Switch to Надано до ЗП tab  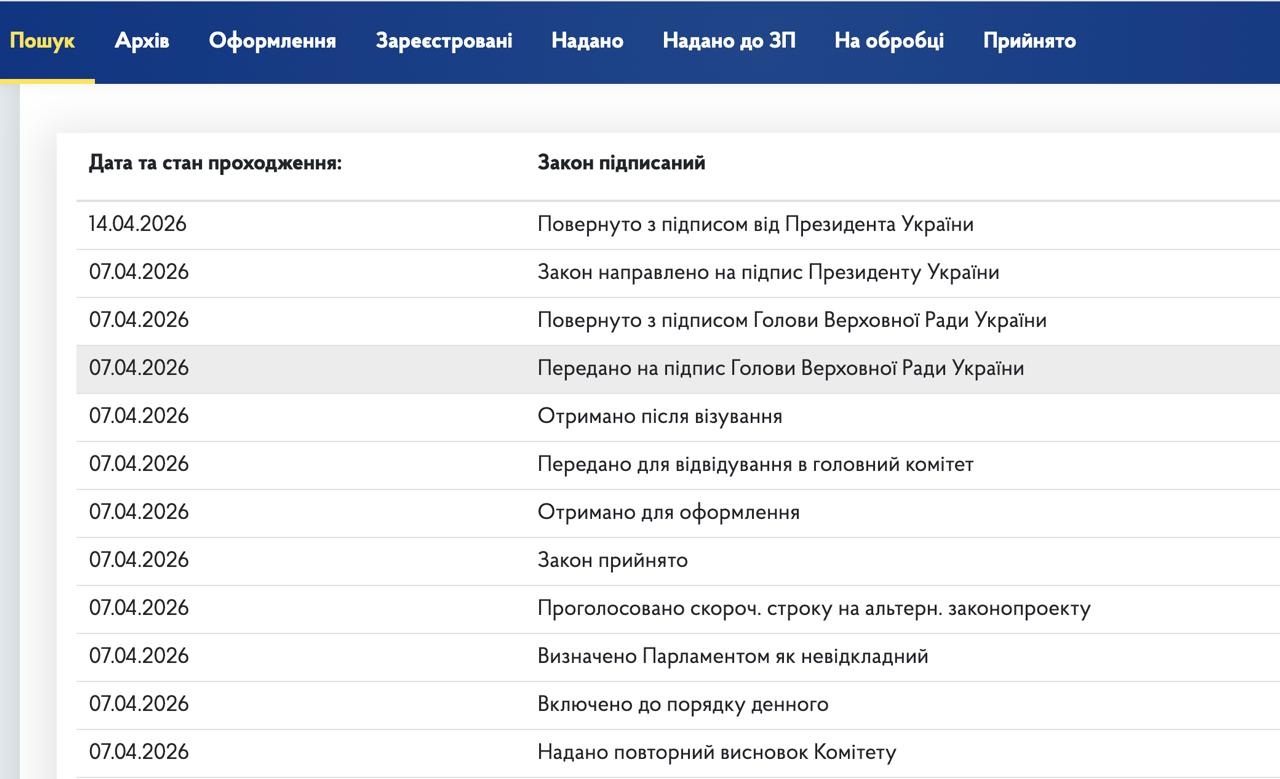pos(729,41)
